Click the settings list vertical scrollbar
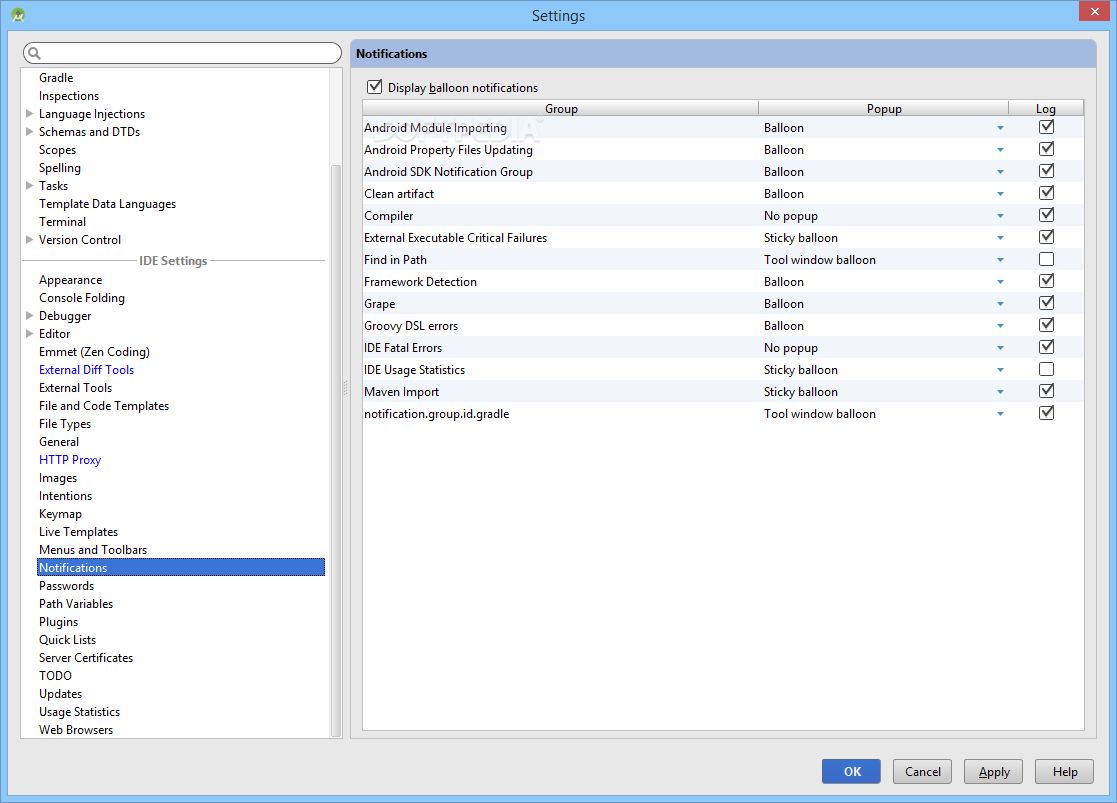The width and height of the screenshot is (1117, 803). click(336, 451)
